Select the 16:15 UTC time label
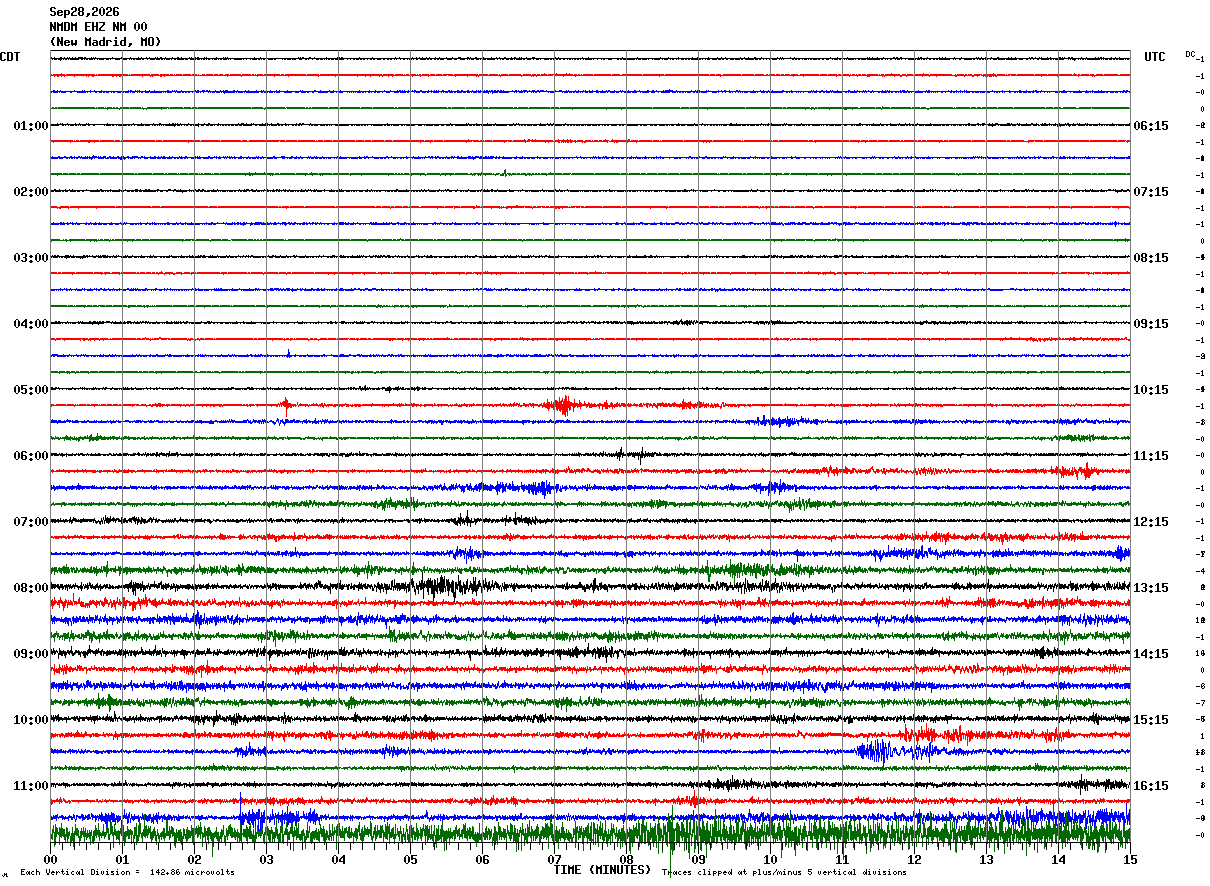The image size is (1210, 886). [1151, 786]
